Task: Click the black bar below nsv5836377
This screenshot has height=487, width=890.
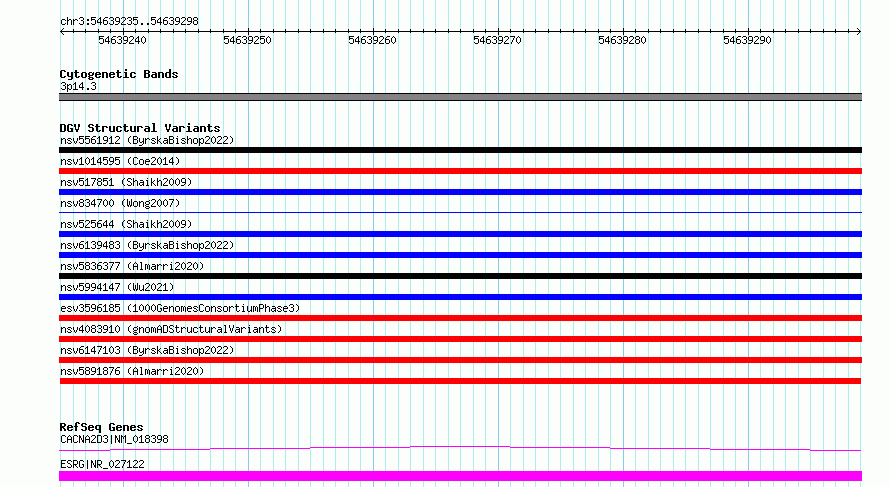Action: (x=460, y=276)
